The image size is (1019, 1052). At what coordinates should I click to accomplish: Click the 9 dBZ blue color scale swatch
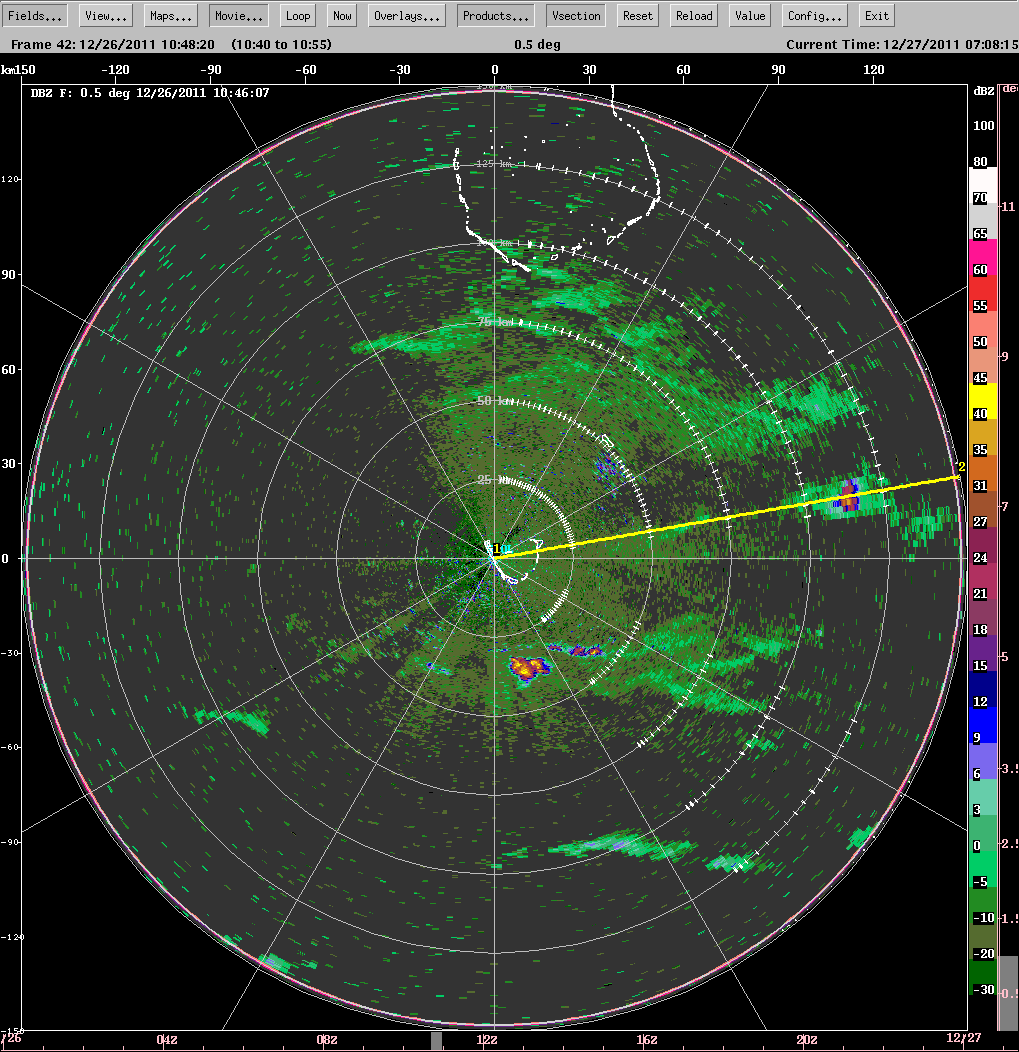(x=983, y=725)
